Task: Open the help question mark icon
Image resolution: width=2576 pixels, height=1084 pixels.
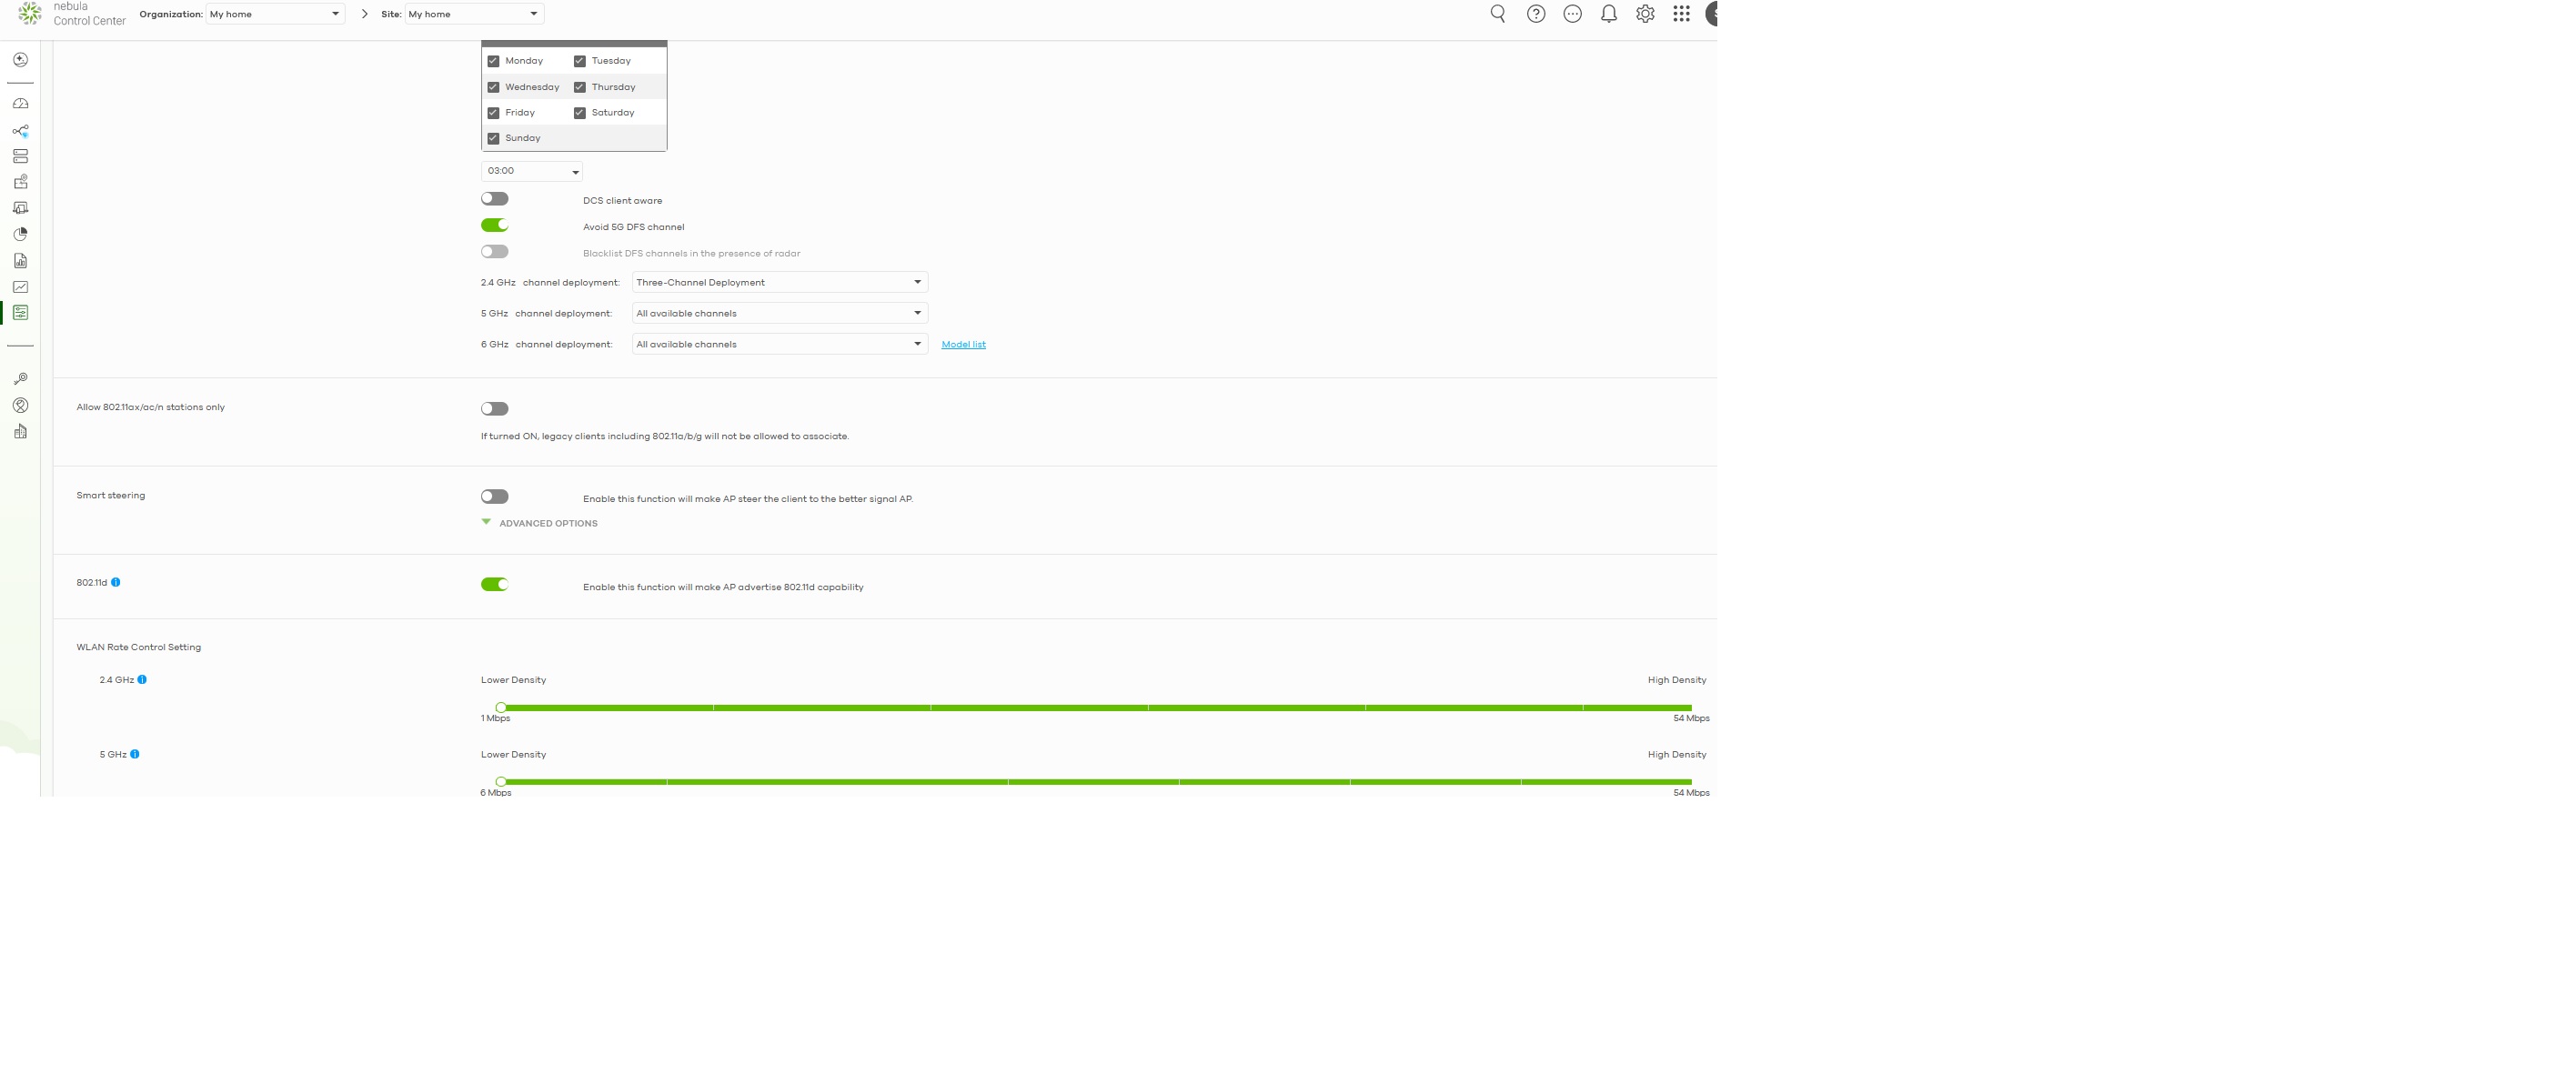Action: (1535, 14)
